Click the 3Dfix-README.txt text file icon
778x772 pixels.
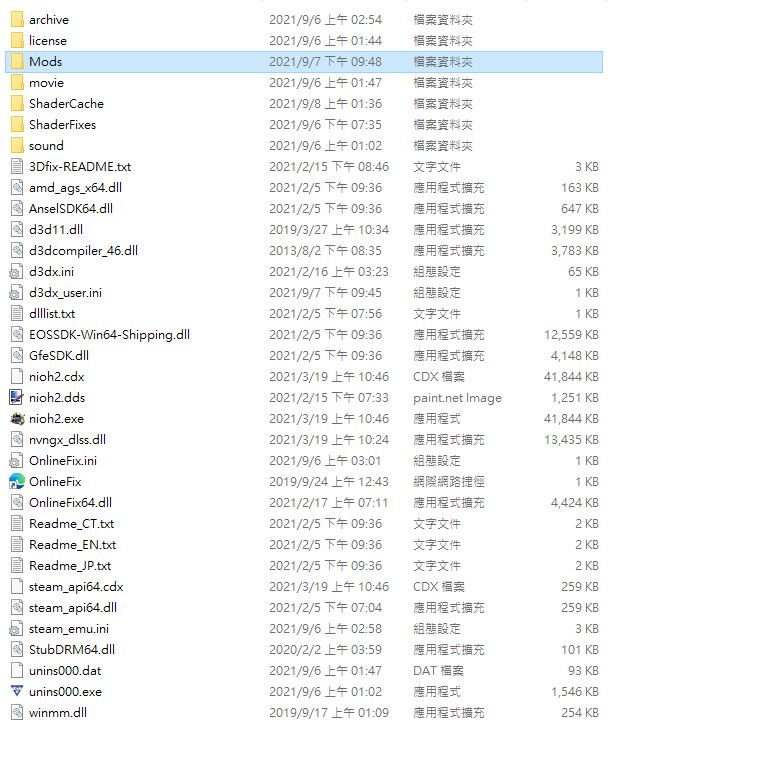pos(16,166)
